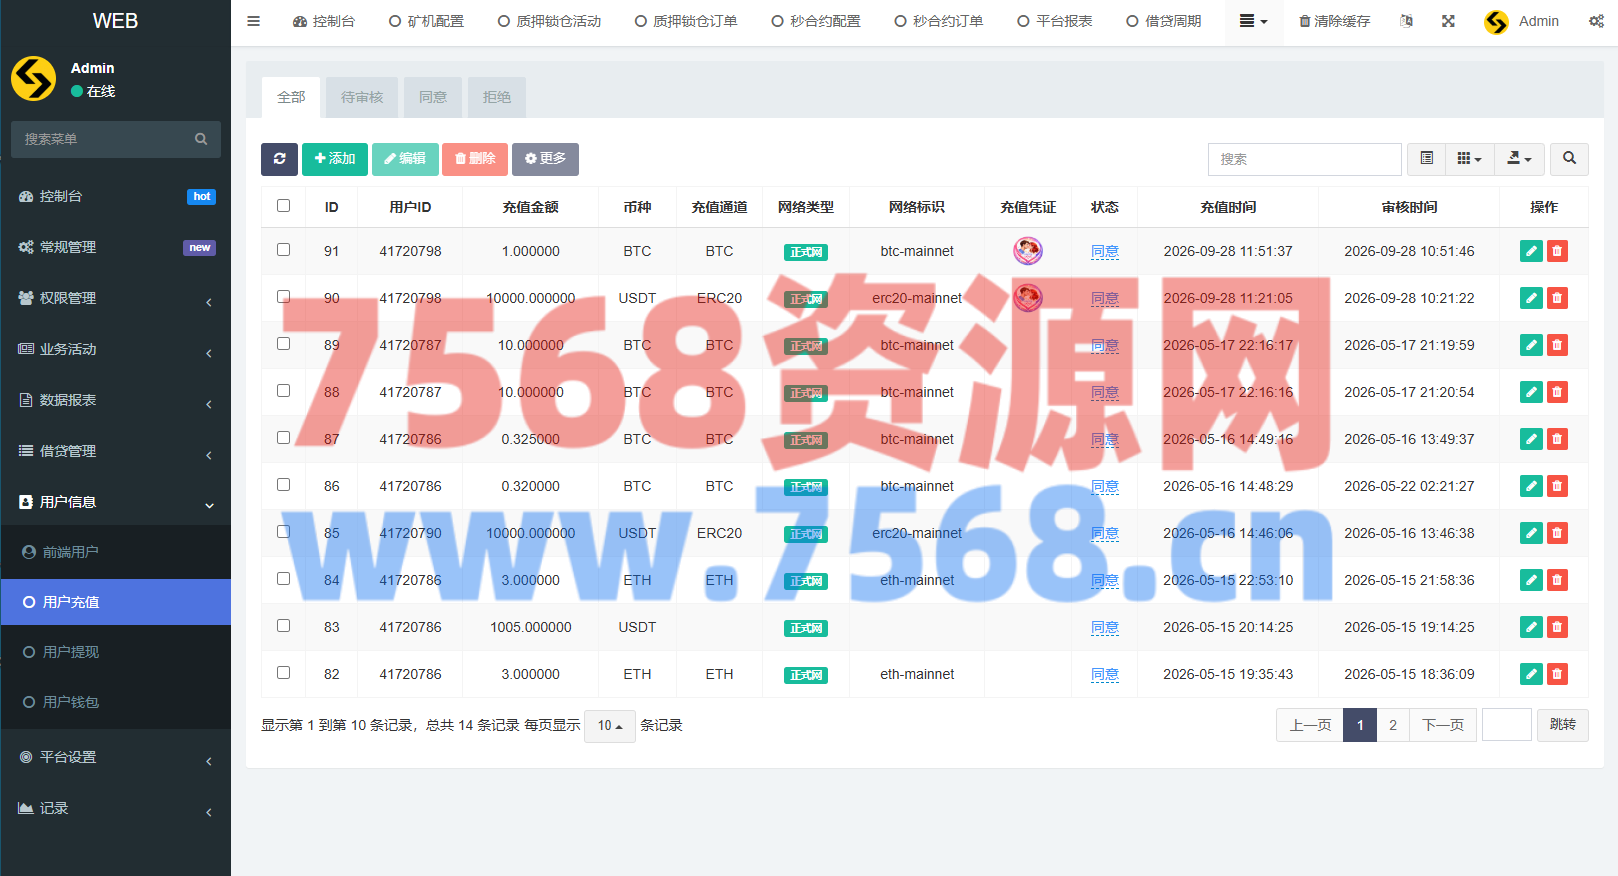Viewport: 1618px width, 876px height.
Task: Edit row 84 with green pencil icon
Action: coord(1531,580)
